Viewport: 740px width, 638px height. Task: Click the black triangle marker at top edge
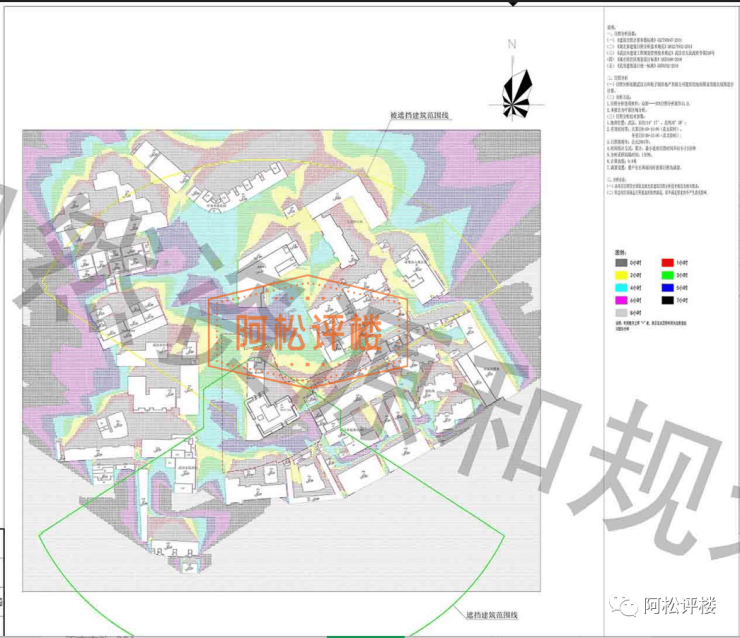tap(513, 3)
